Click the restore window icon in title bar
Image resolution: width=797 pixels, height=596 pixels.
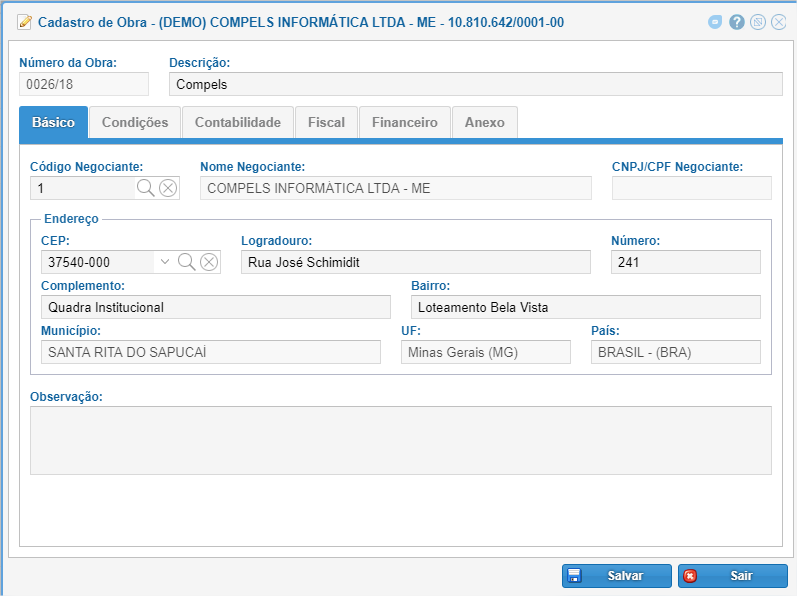pos(758,22)
